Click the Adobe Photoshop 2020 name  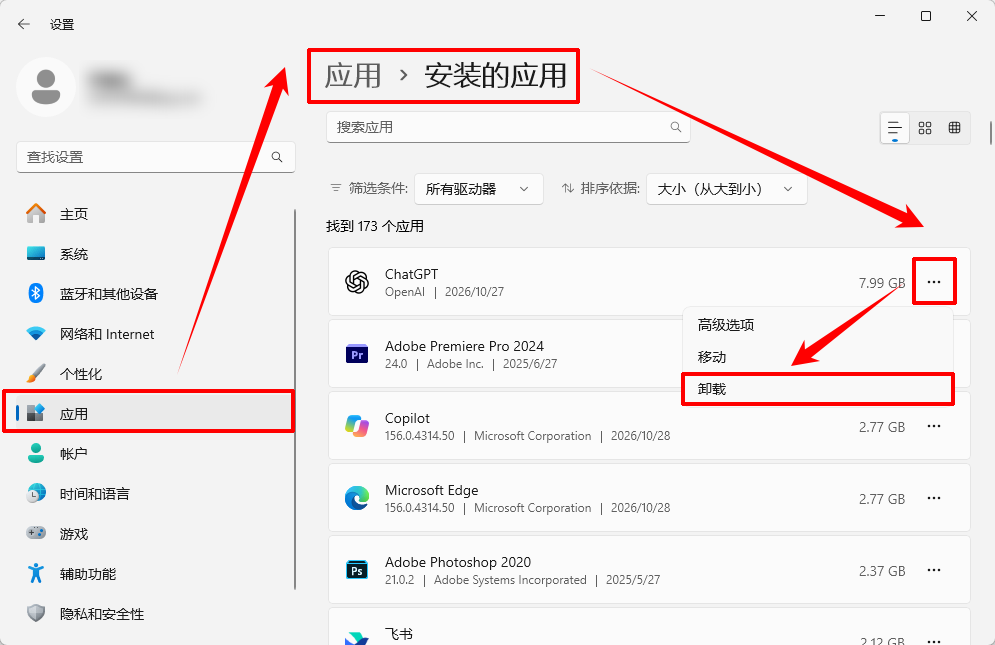point(458,562)
